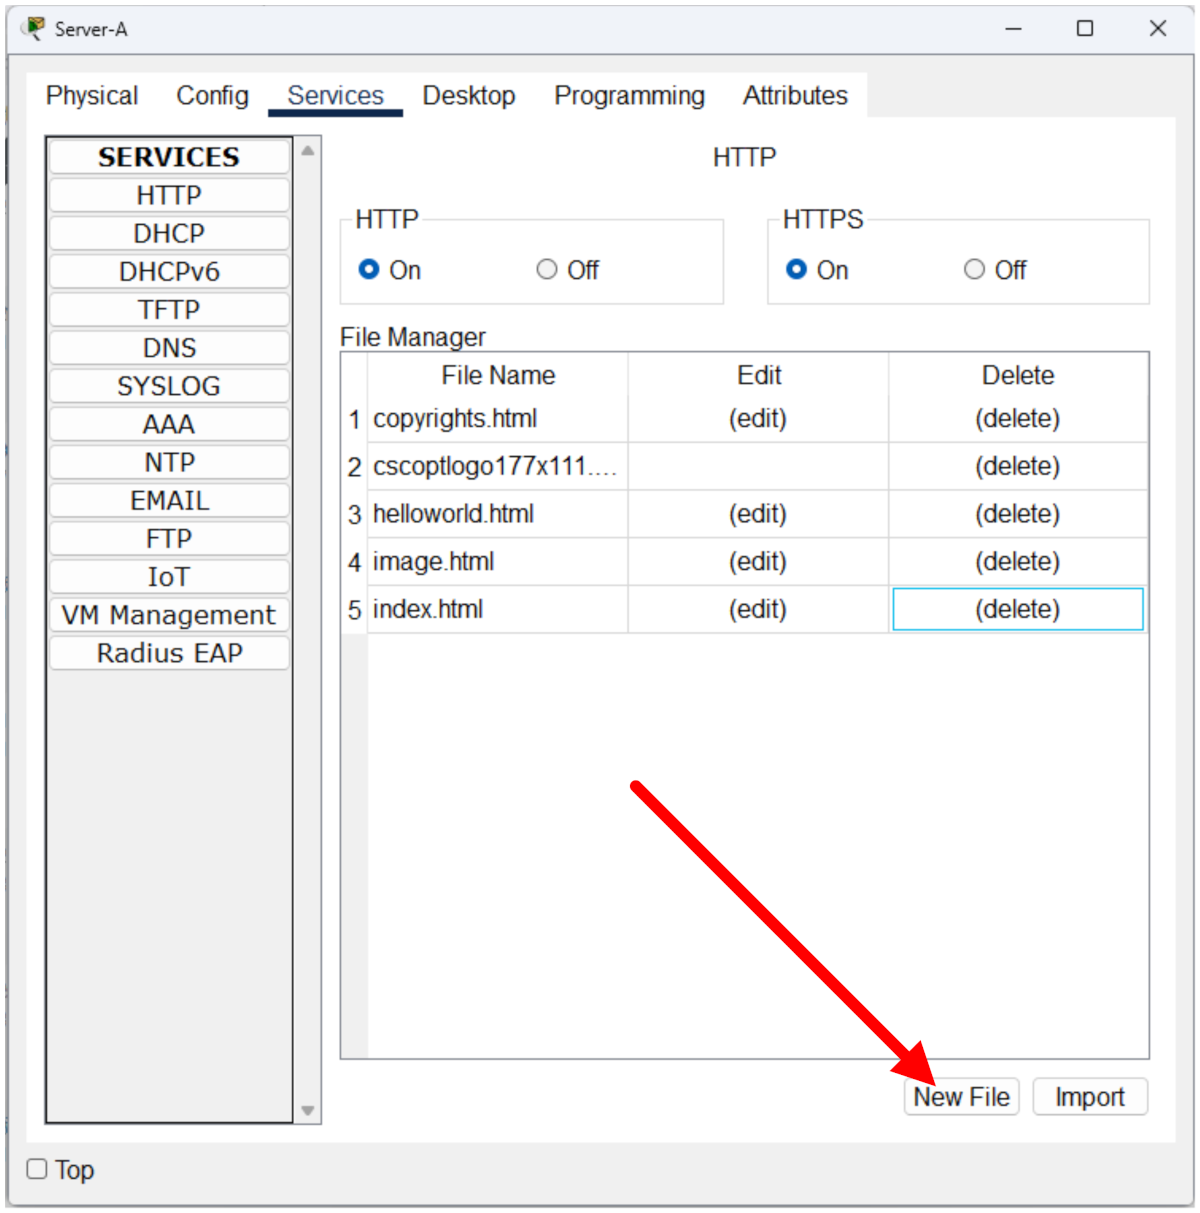Viewport: 1200px width, 1213px height.
Task: Click the New File button
Action: tap(961, 1097)
